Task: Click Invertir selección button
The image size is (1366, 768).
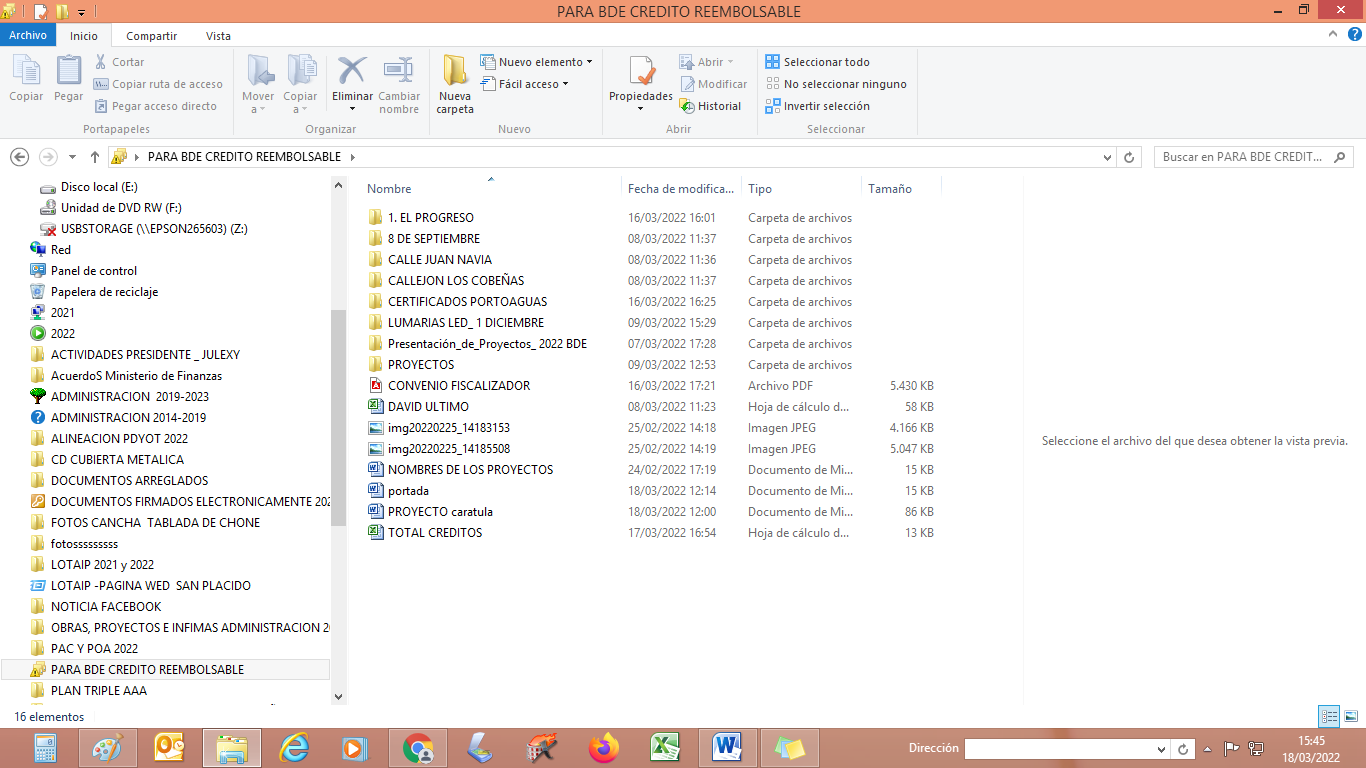Action: [817, 106]
